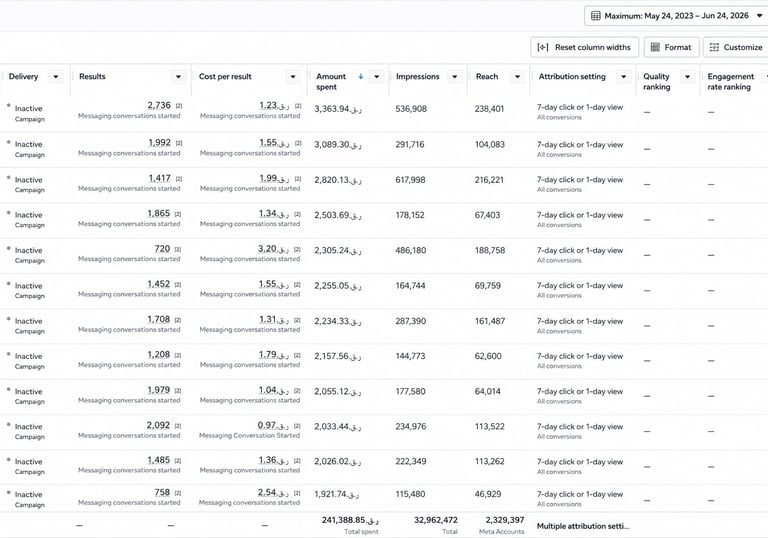Click footnote [2] icon next to 1,865
This screenshot has width=768, height=538.
click(x=178, y=214)
